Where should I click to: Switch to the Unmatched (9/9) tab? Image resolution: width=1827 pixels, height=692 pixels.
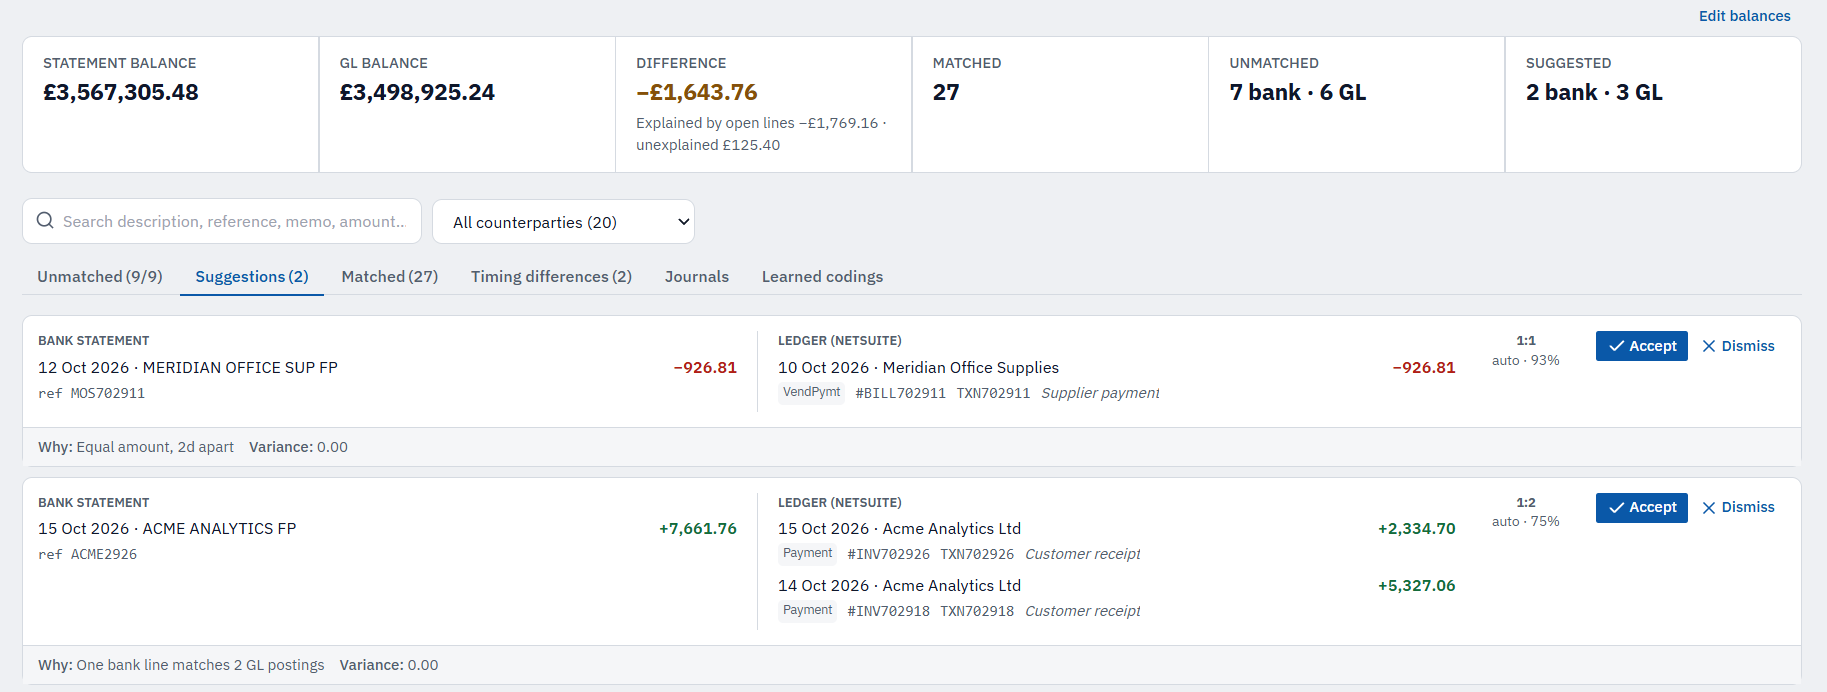click(100, 277)
